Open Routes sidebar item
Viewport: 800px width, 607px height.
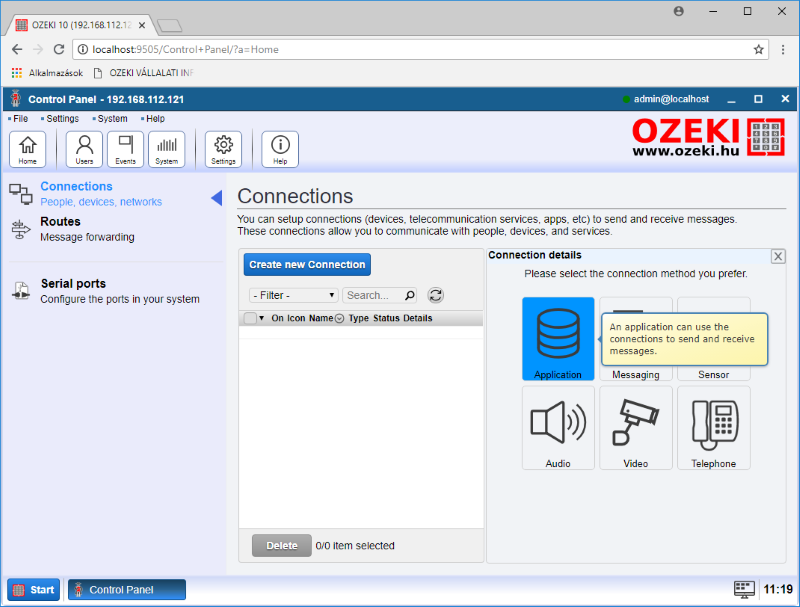(72, 229)
